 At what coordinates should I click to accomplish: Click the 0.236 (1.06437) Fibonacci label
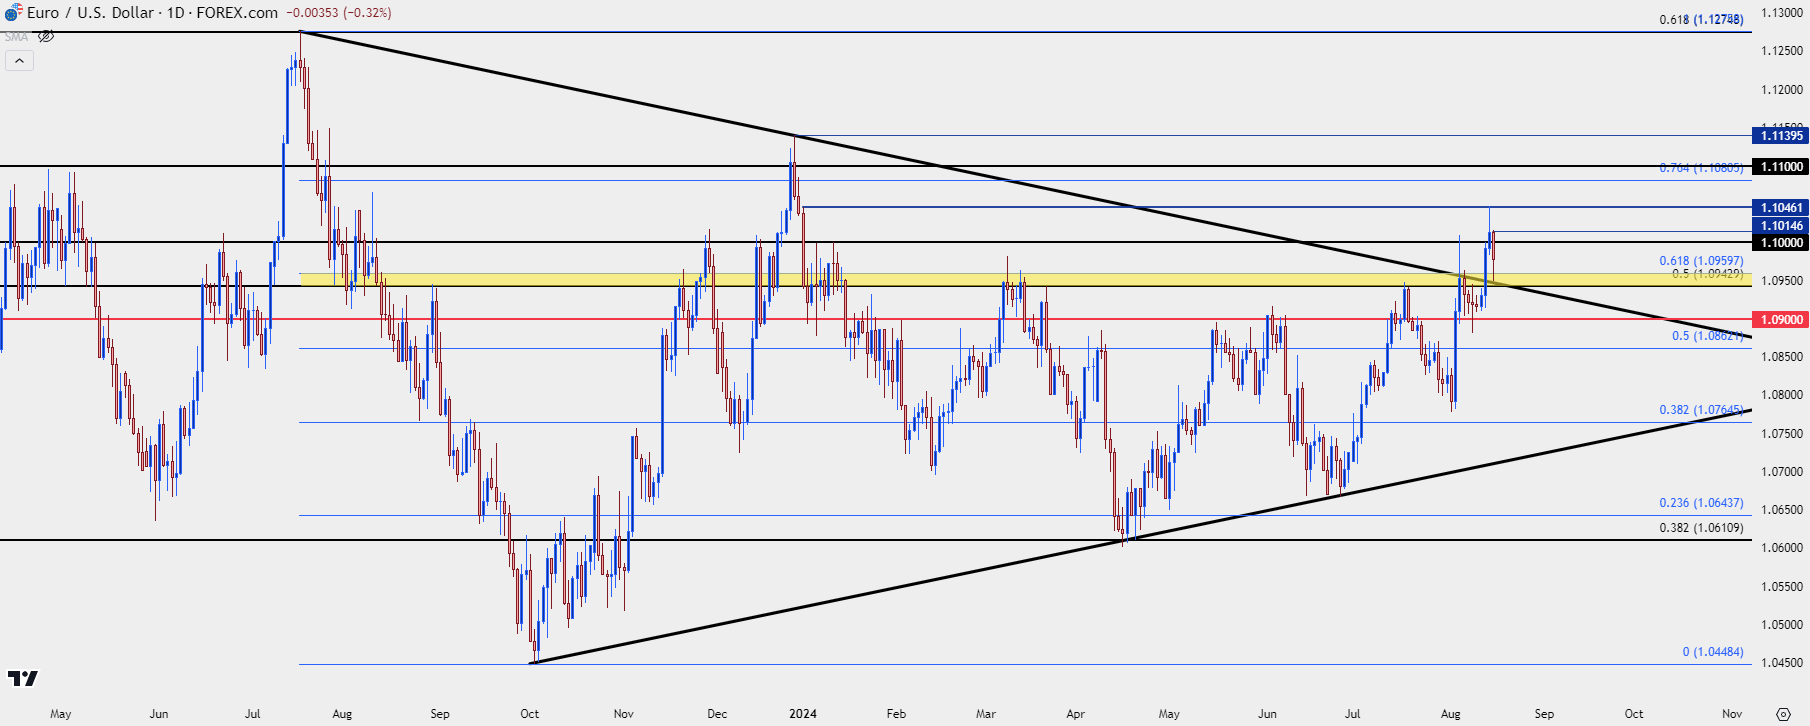click(x=1701, y=503)
